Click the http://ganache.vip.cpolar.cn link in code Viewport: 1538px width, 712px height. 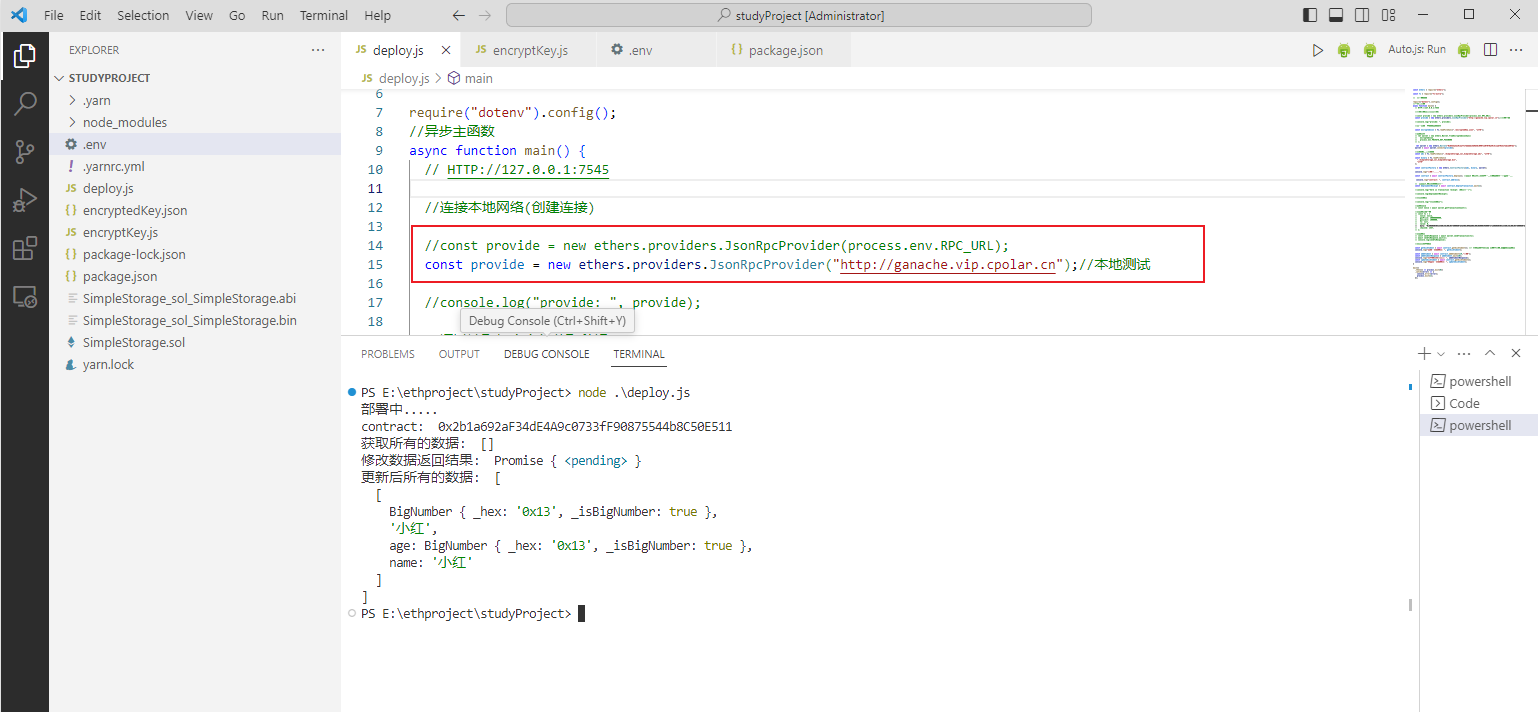coord(948,265)
